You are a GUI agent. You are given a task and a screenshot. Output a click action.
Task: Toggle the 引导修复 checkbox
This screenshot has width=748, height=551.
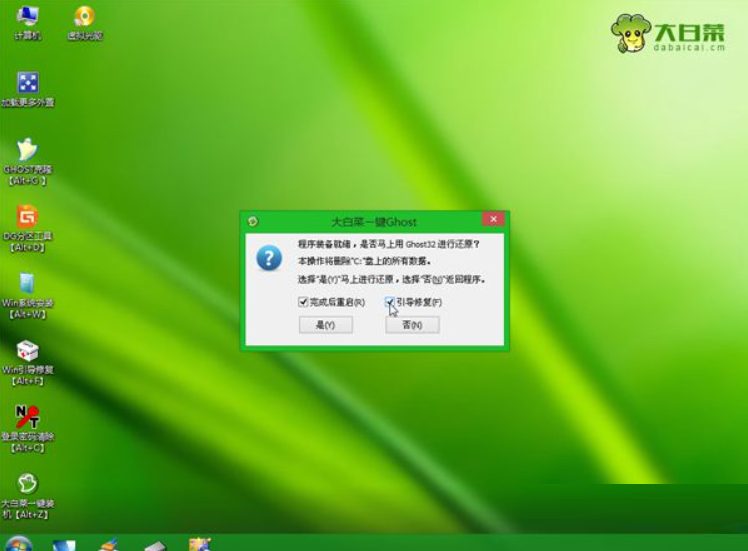pyautogui.click(x=390, y=302)
